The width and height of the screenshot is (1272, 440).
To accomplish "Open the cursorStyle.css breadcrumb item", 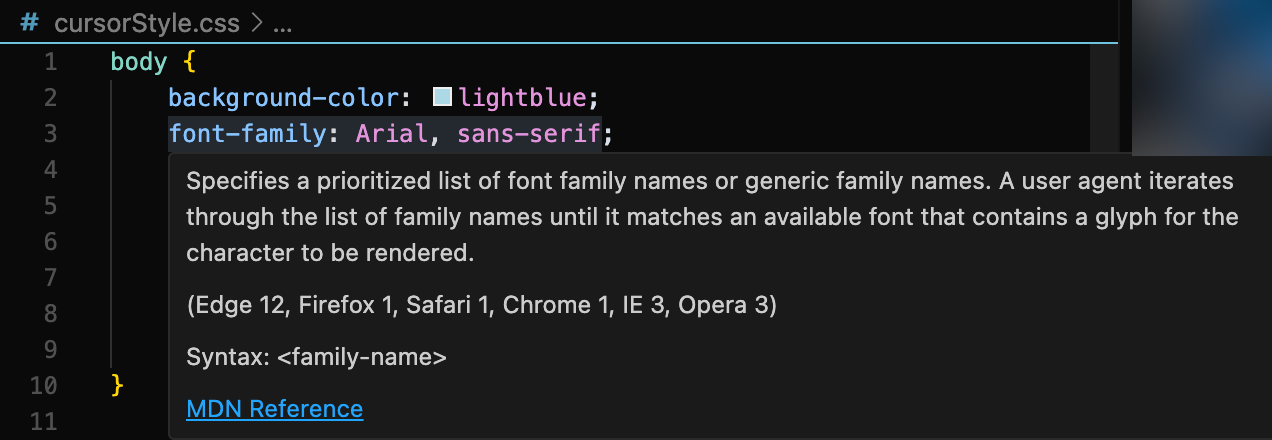I will click(145, 23).
